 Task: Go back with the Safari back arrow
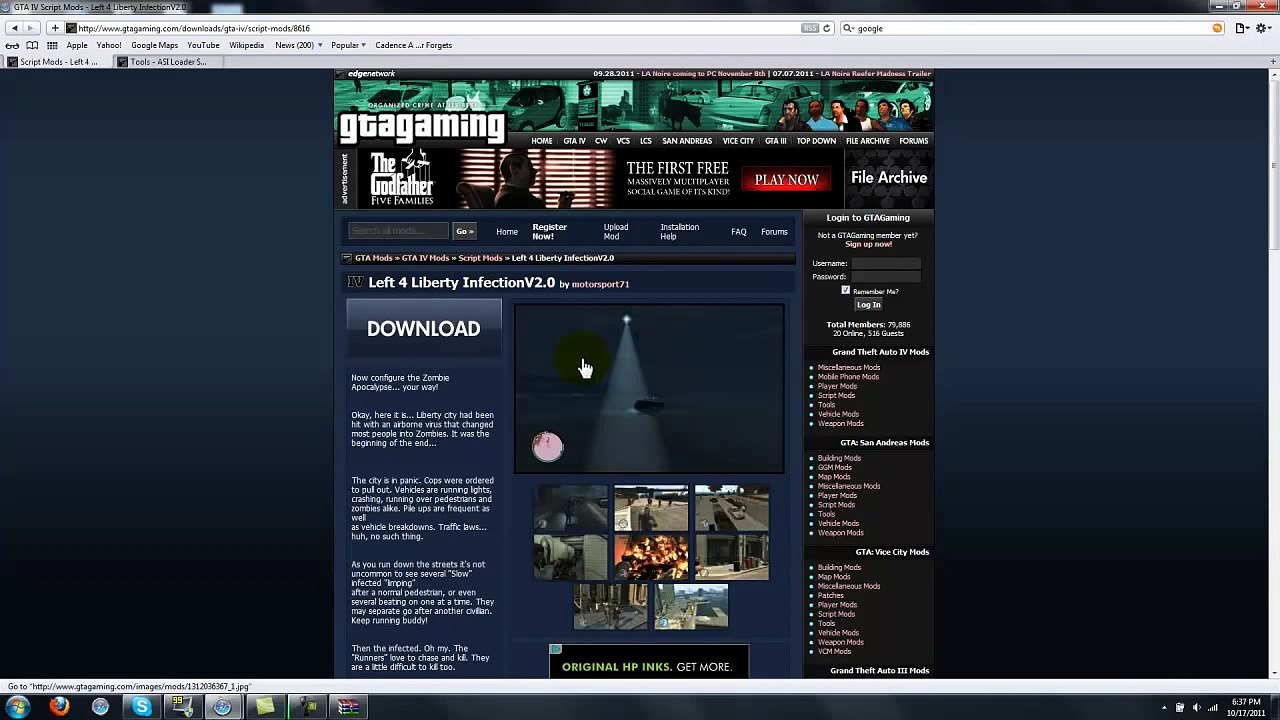coord(14,28)
